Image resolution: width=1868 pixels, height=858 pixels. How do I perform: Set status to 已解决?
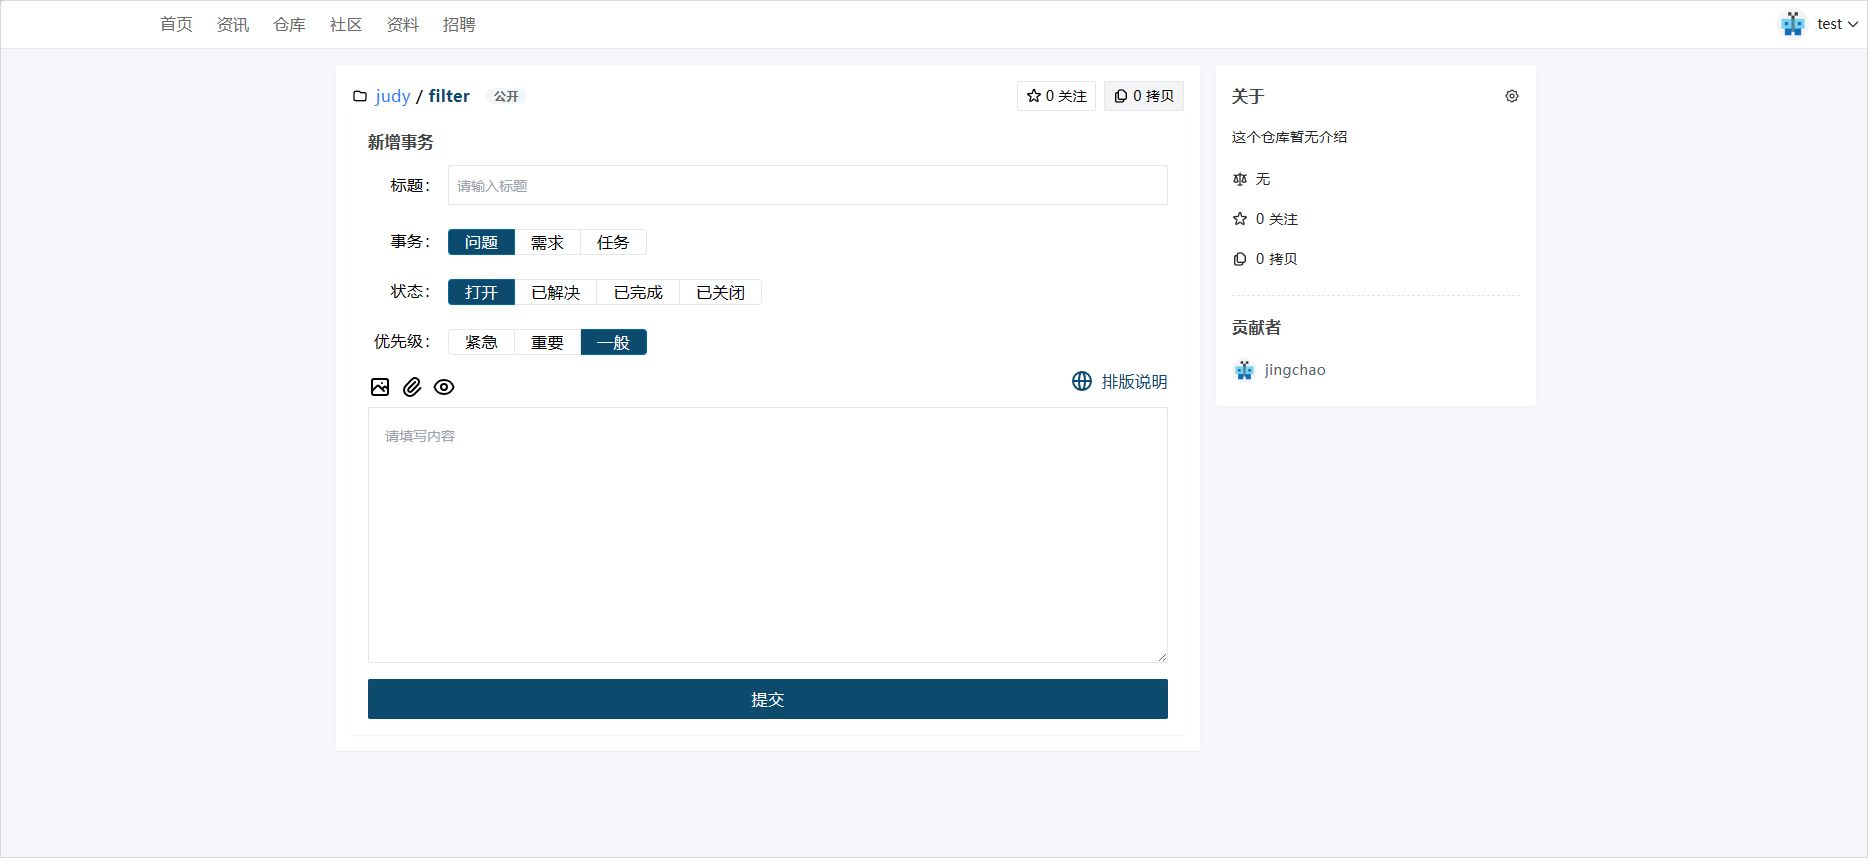(x=555, y=293)
